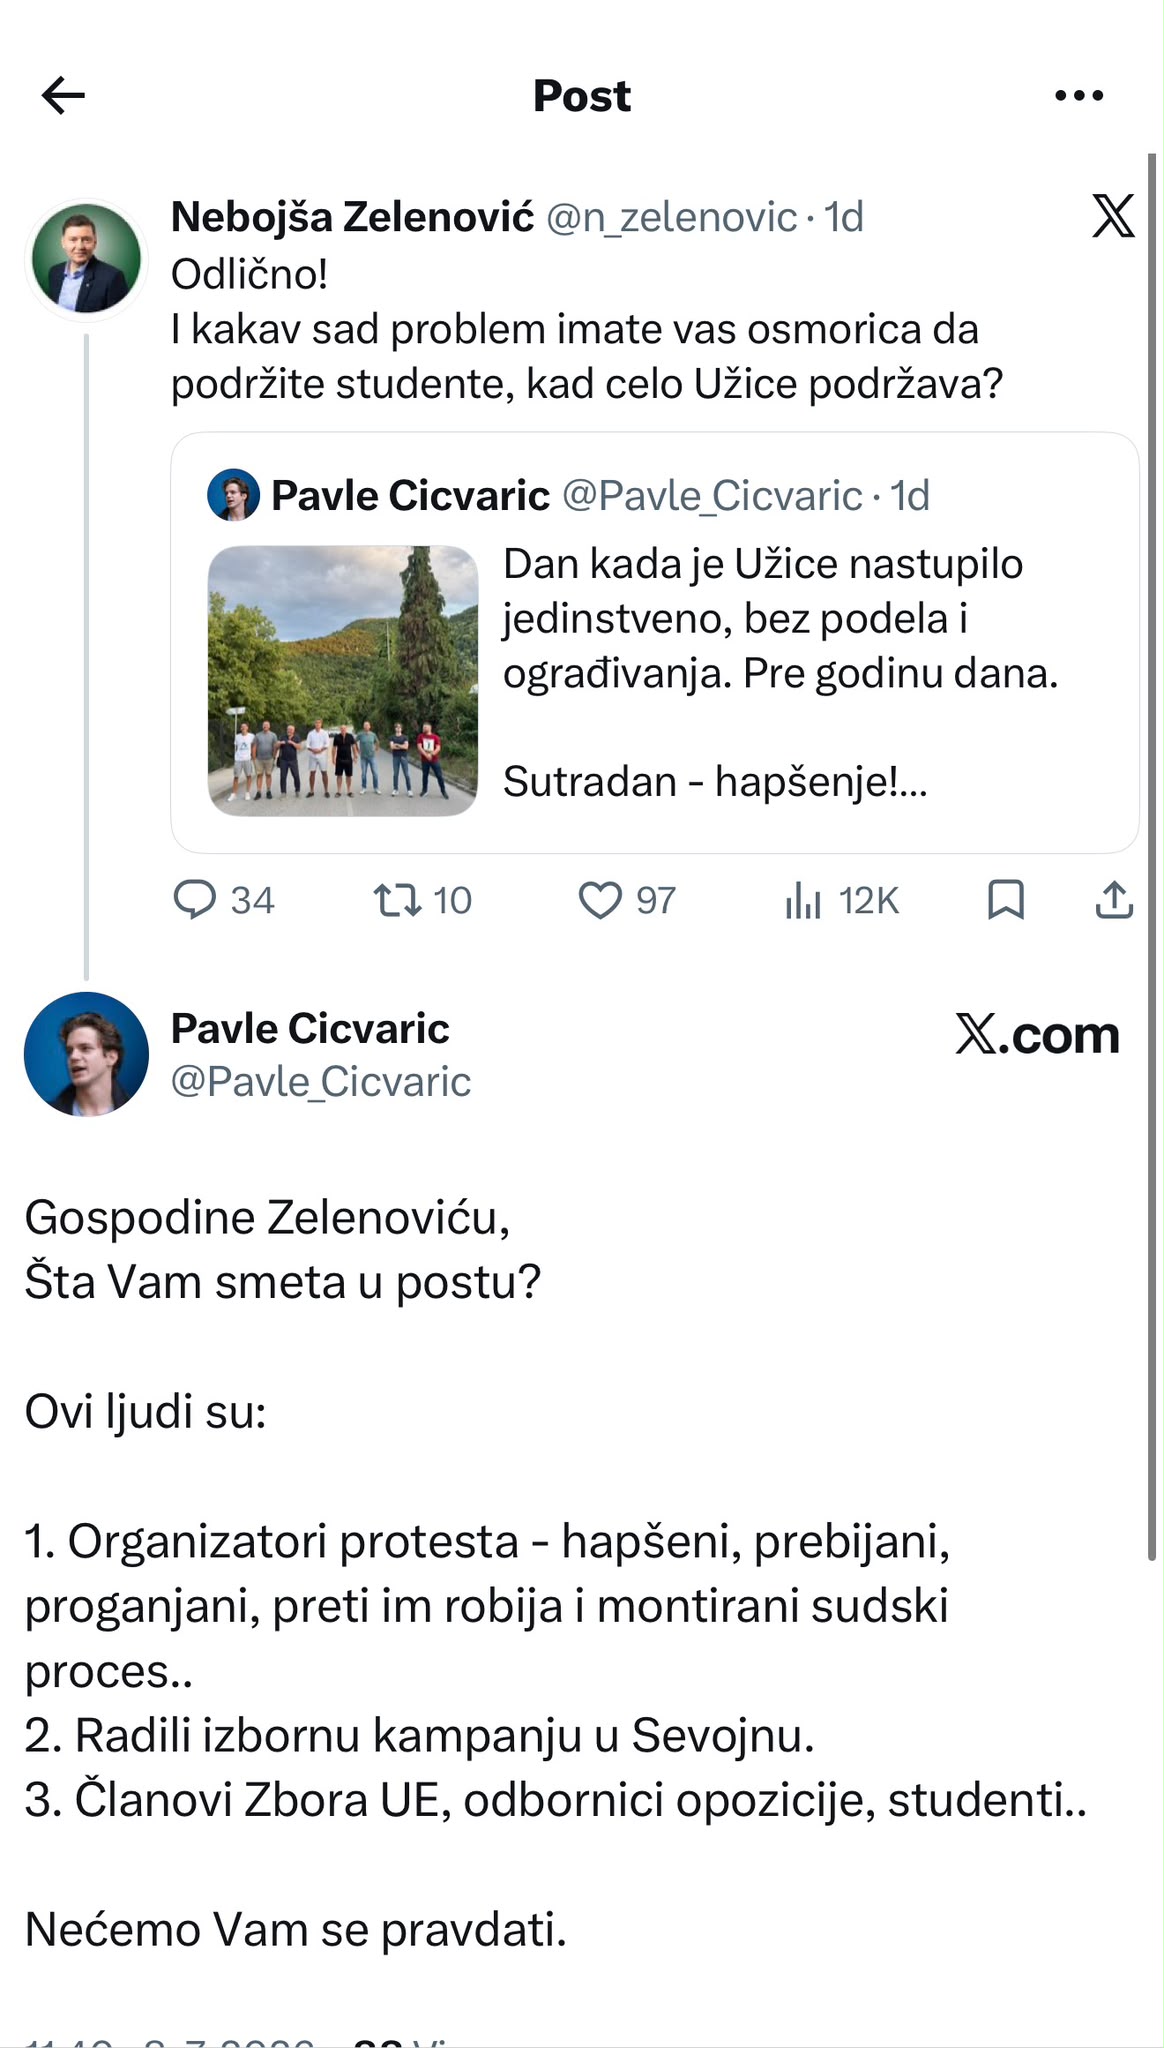Open the quoted post by Pavle Cicvaric
This screenshot has width=1164, height=2048.
(x=655, y=643)
